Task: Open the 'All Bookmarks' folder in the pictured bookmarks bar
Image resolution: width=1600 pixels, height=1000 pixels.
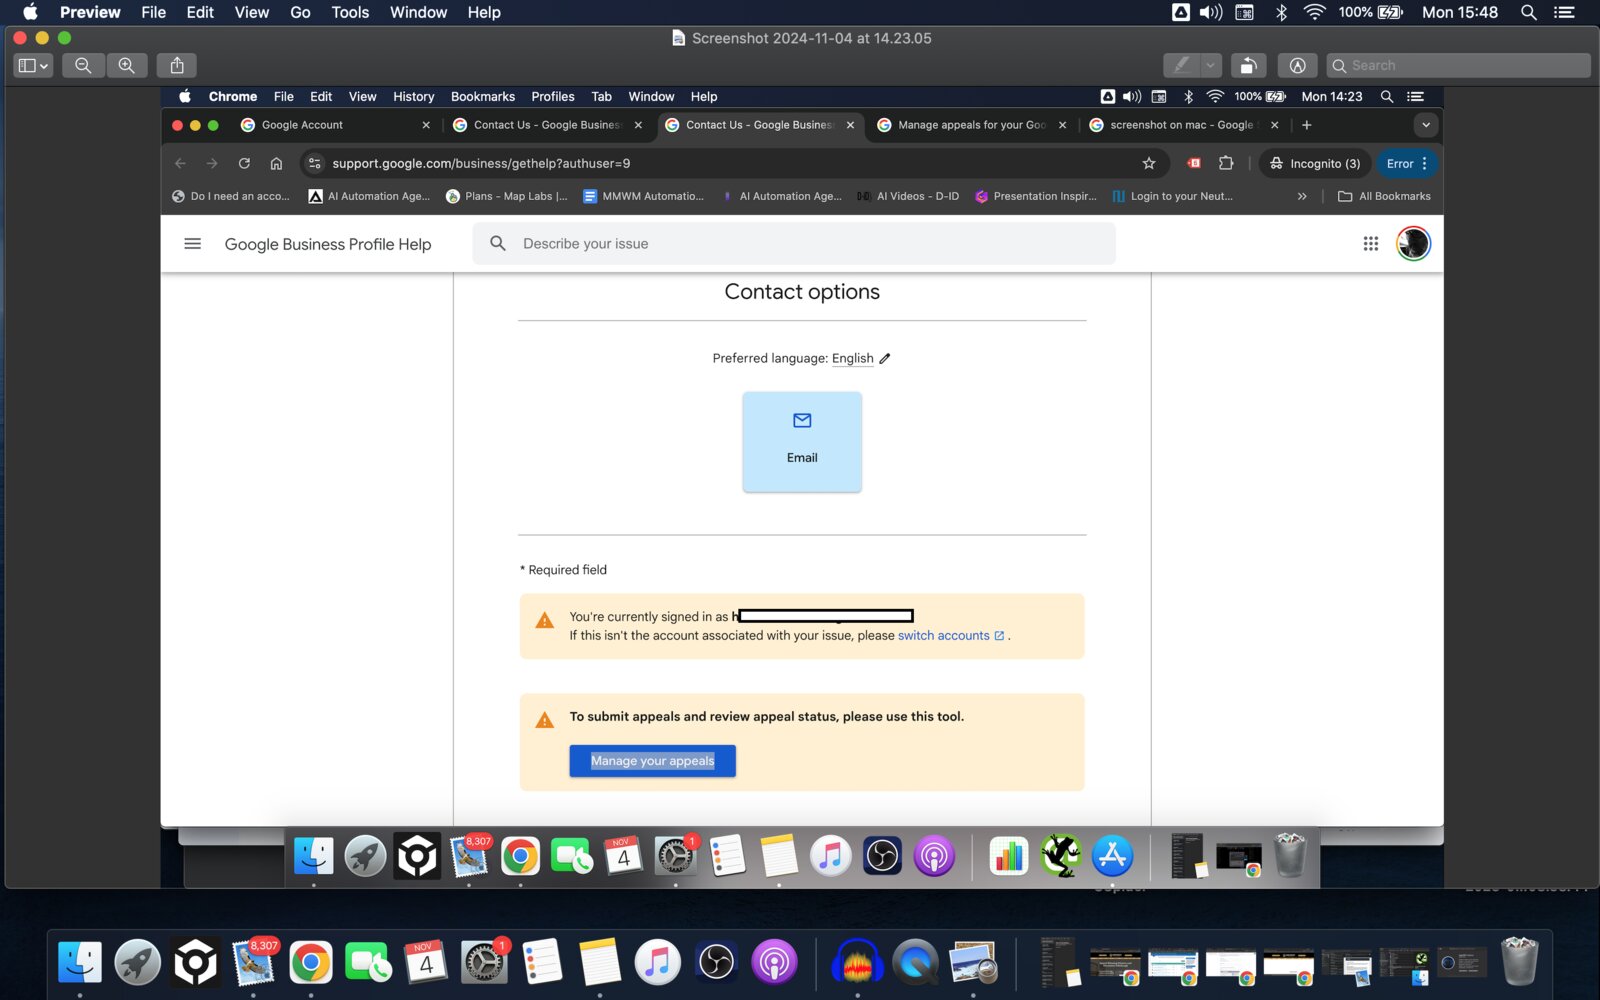Action: pyautogui.click(x=1384, y=196)
